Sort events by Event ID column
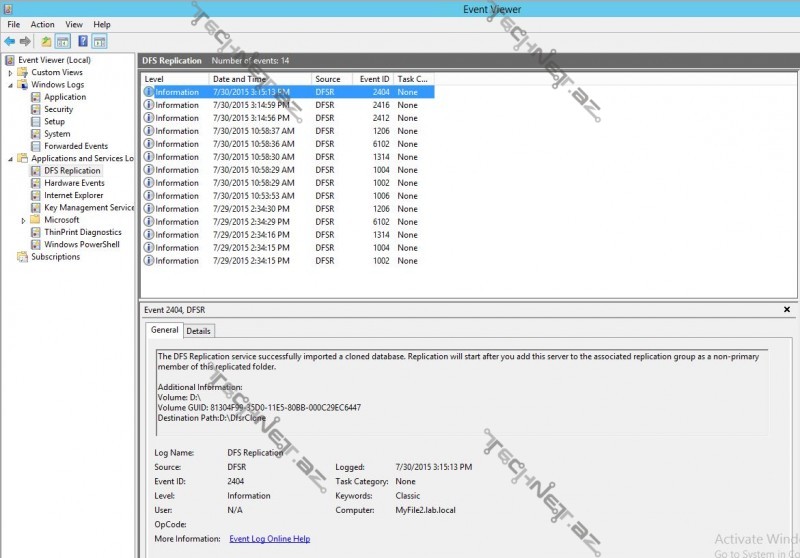 point(374,79)
